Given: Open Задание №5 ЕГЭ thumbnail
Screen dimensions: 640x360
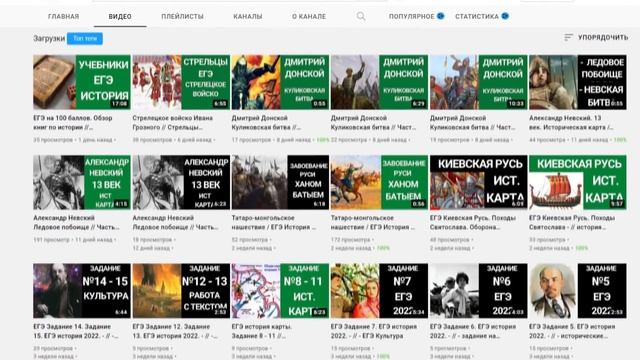Looking at the screenshot, I should 578,291.
